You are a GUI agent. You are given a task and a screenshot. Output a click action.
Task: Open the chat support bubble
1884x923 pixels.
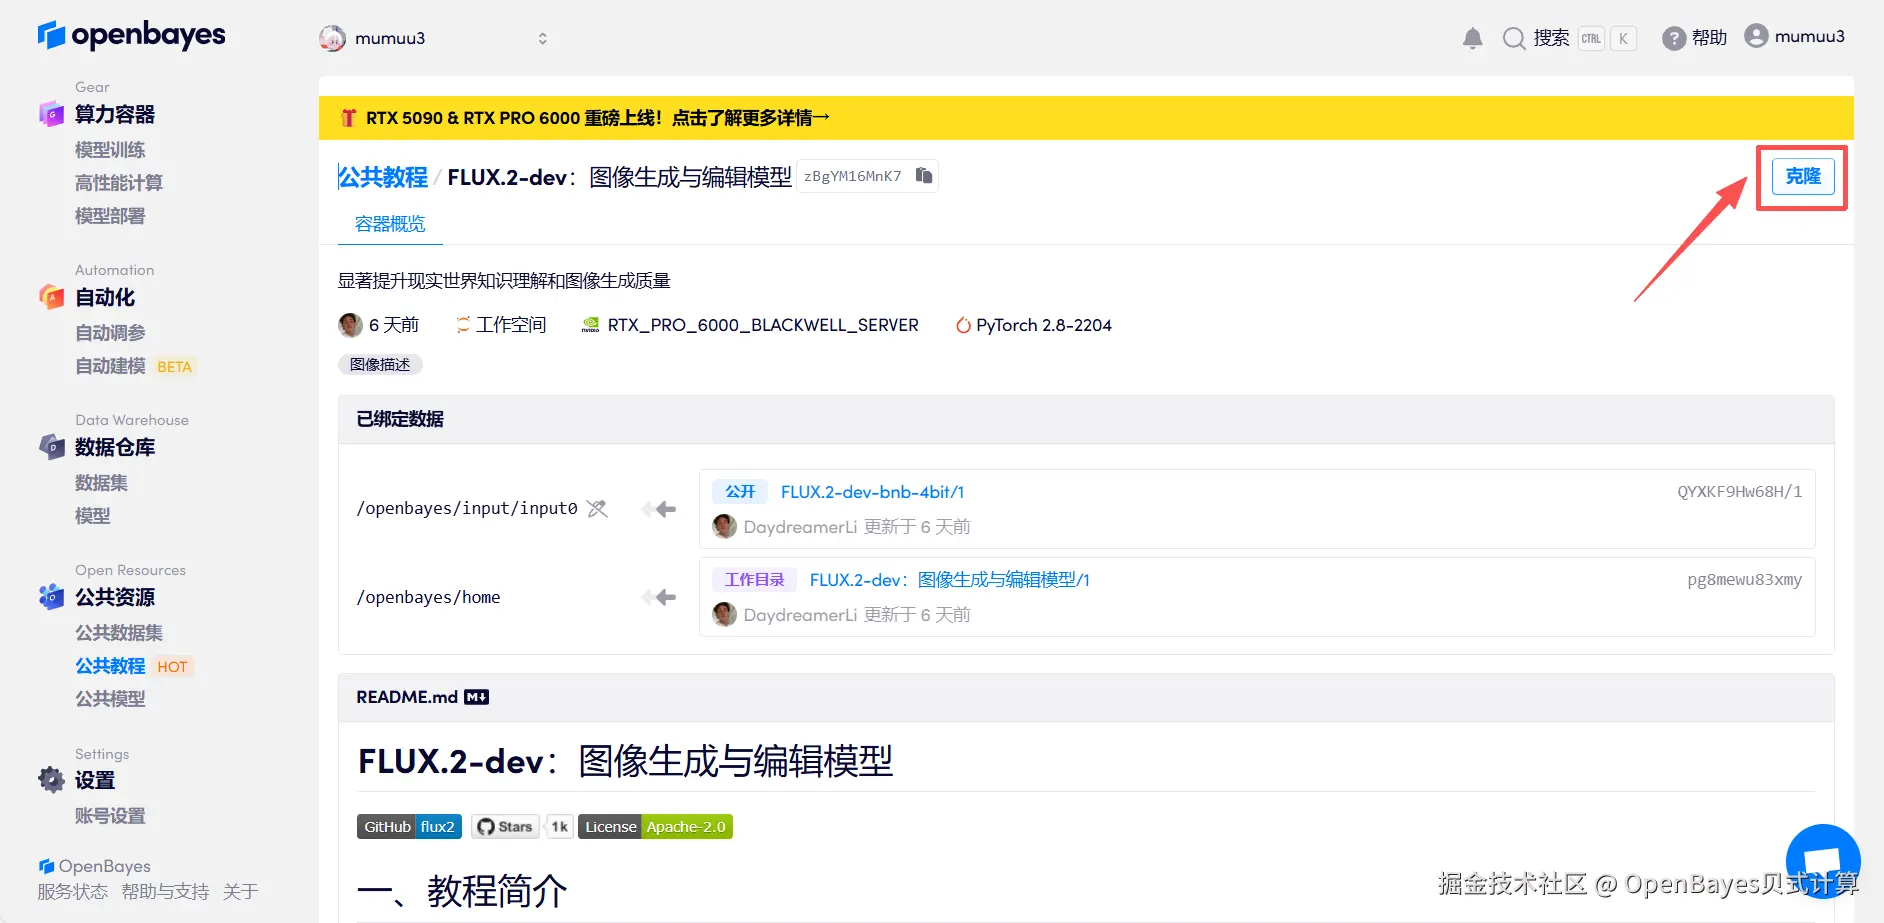point(1822,860)
